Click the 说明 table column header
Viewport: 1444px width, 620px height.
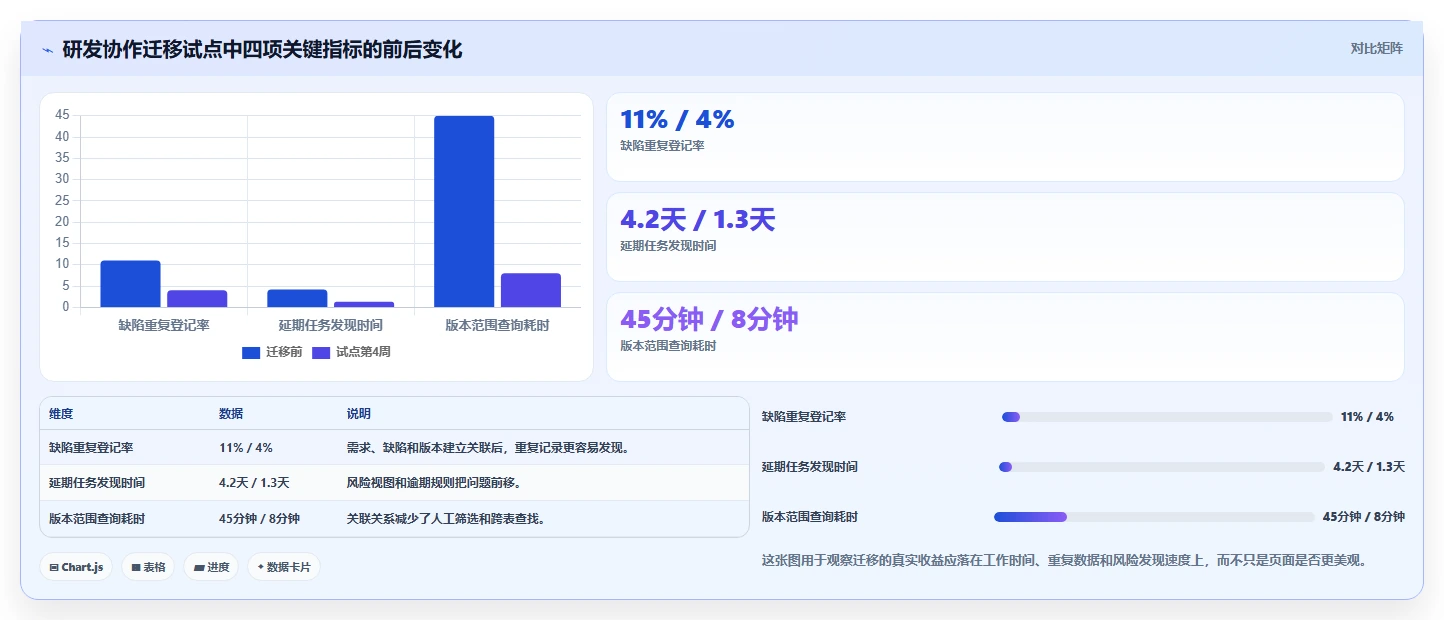coord(359,414)
